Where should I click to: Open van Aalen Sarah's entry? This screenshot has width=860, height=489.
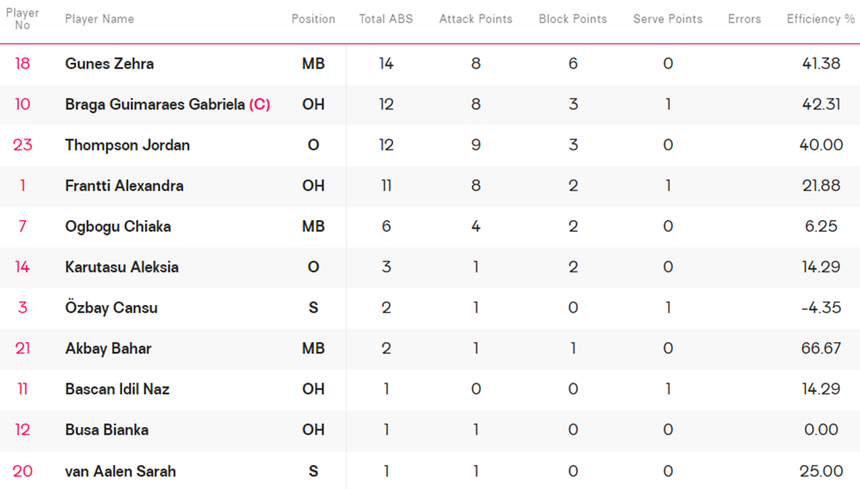[x=117, y=471]
